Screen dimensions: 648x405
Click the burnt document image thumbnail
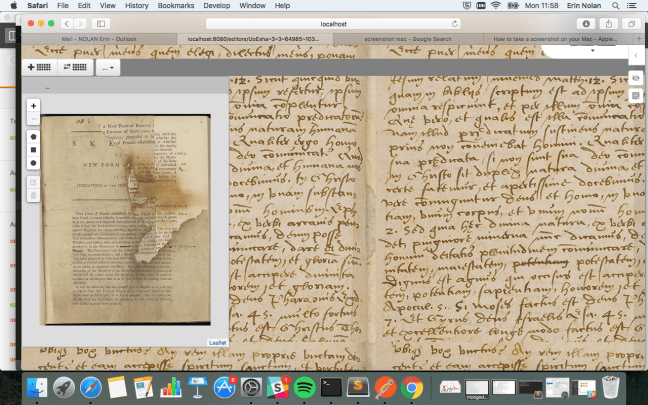(125, 219)
